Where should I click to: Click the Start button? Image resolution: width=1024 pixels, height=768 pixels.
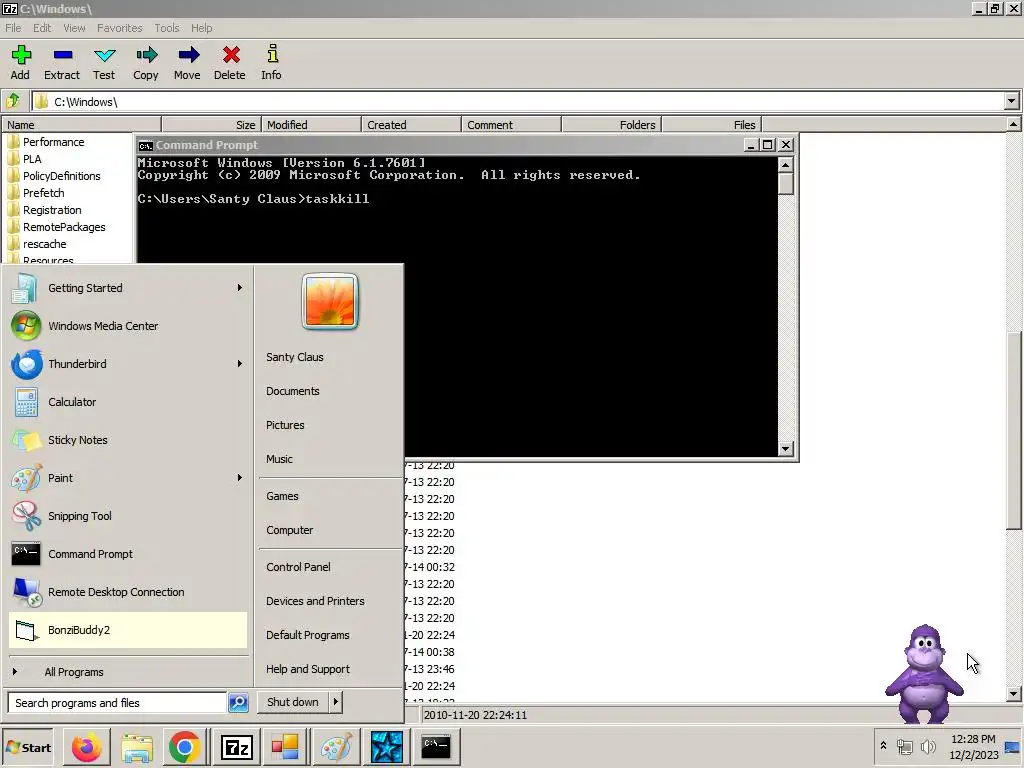tap(28, 748)
